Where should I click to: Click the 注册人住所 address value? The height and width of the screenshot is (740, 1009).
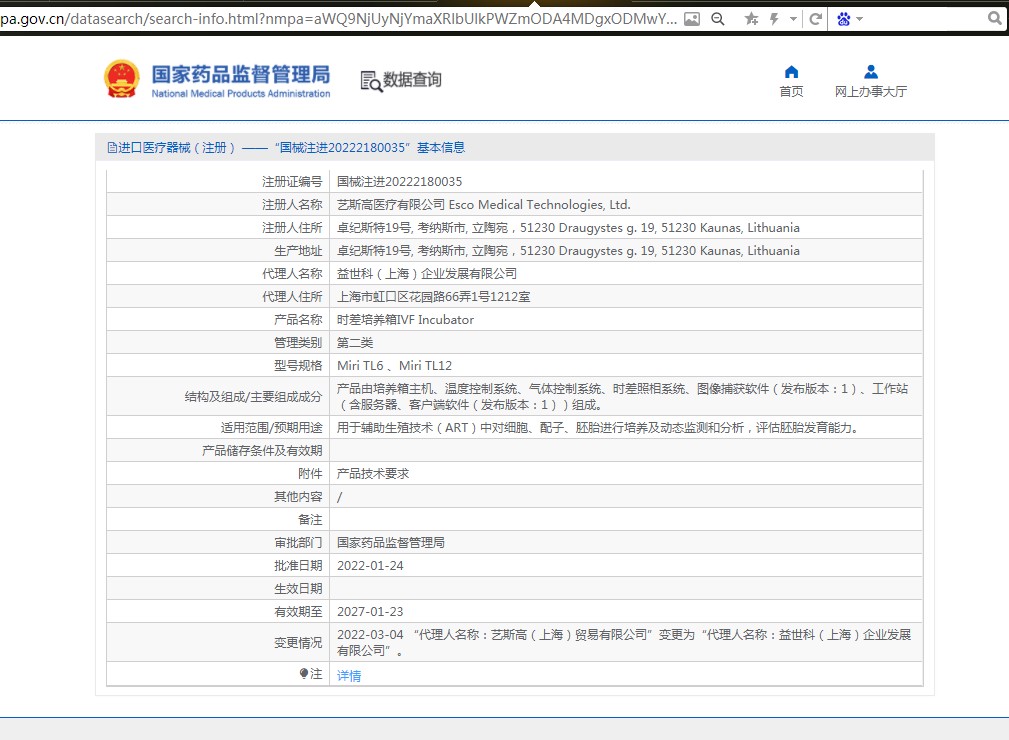[568, 228]
